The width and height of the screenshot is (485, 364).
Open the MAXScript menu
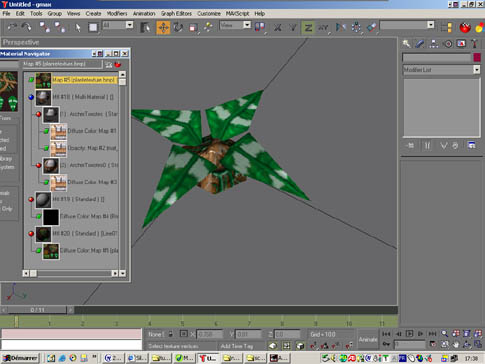(x=237, y=14)
